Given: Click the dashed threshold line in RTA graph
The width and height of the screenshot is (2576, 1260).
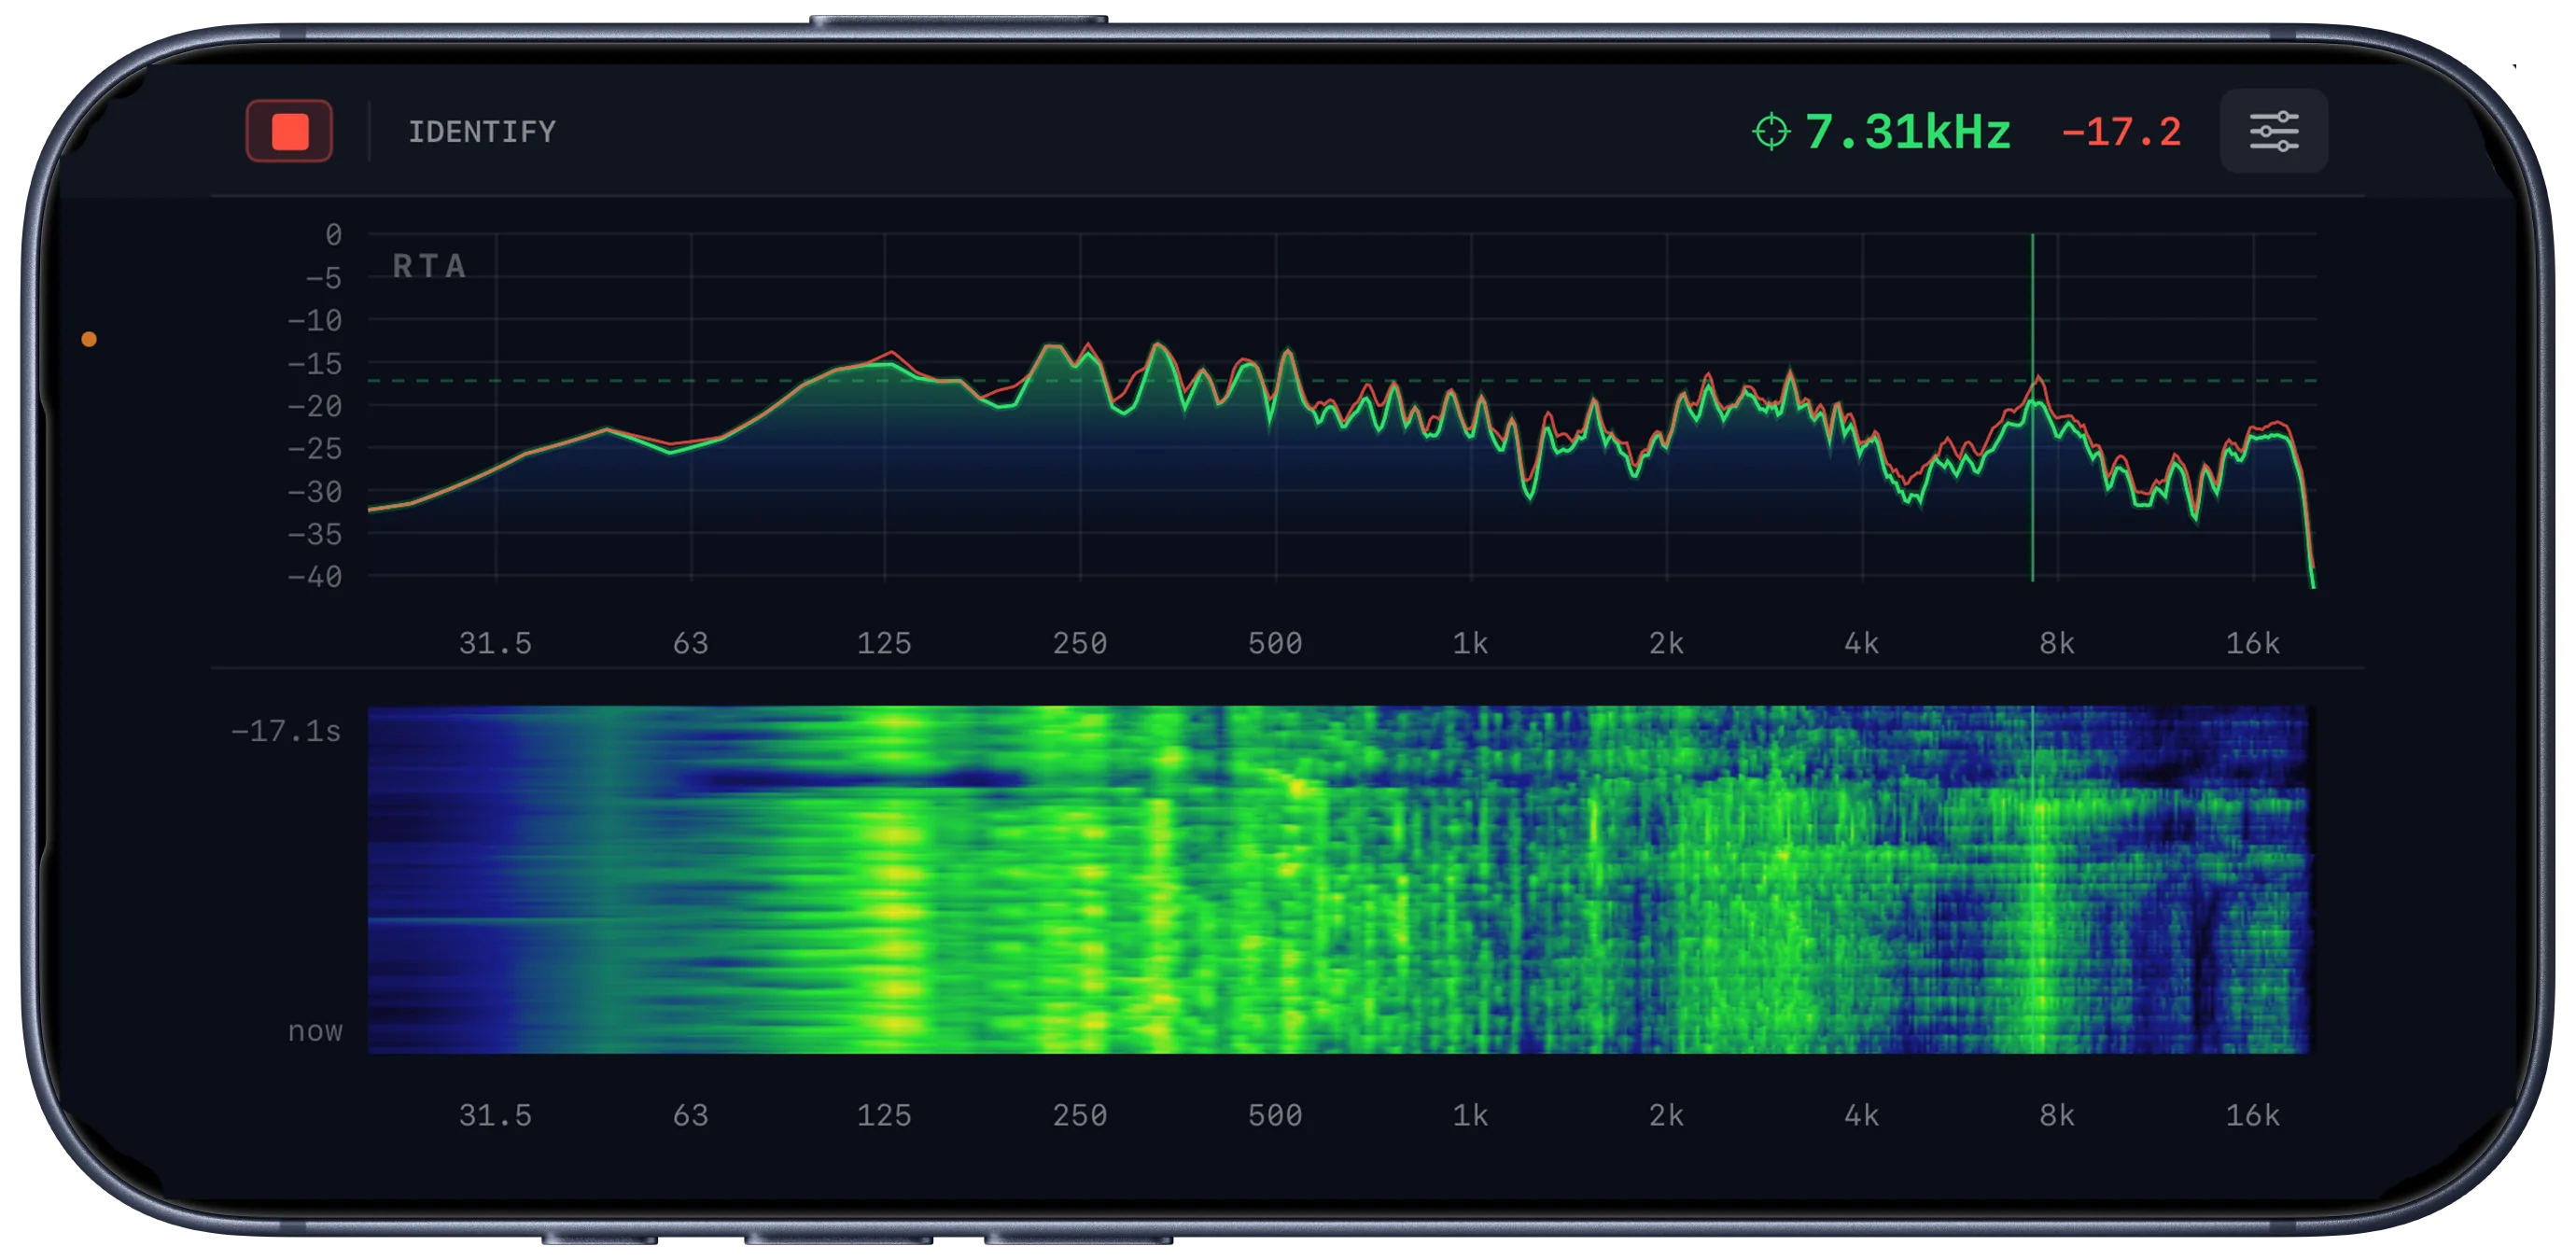Looking at the screenshot, I should [x=1342, y=381].
